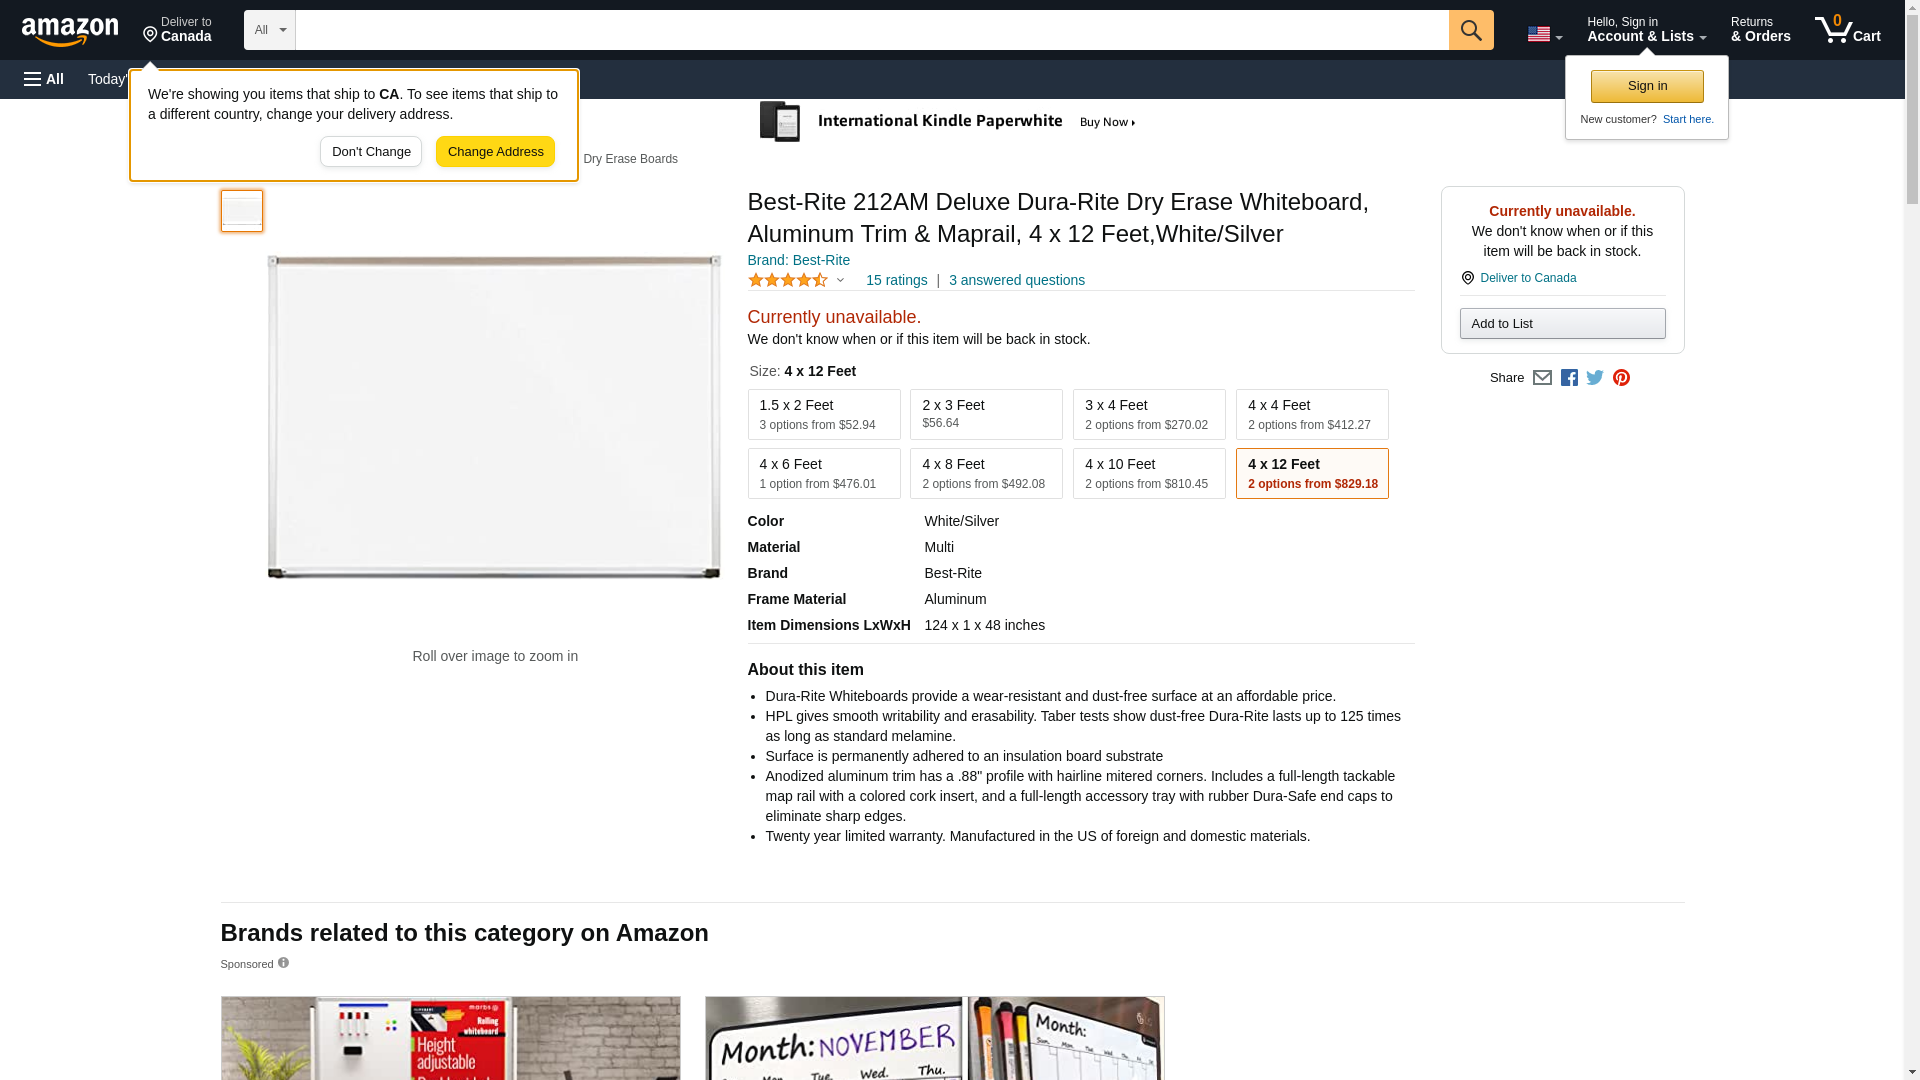Open the All hamburger menu
The height and width of the screenshot is (1080, 1920).
(44, 79)
